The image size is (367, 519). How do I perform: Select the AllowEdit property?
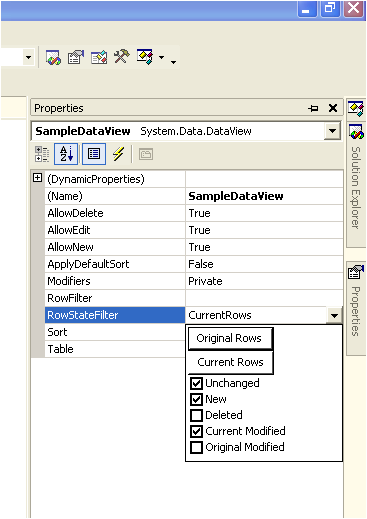coord(115,230)
